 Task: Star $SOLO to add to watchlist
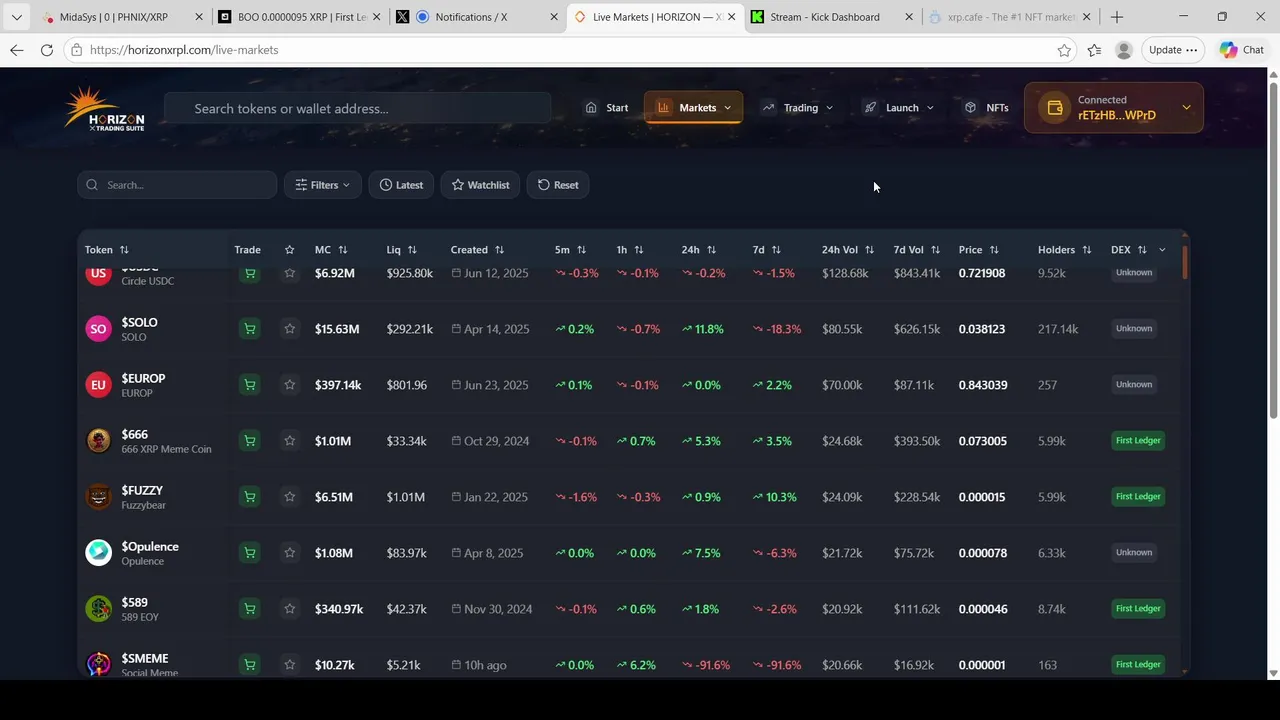click(289, 329)
